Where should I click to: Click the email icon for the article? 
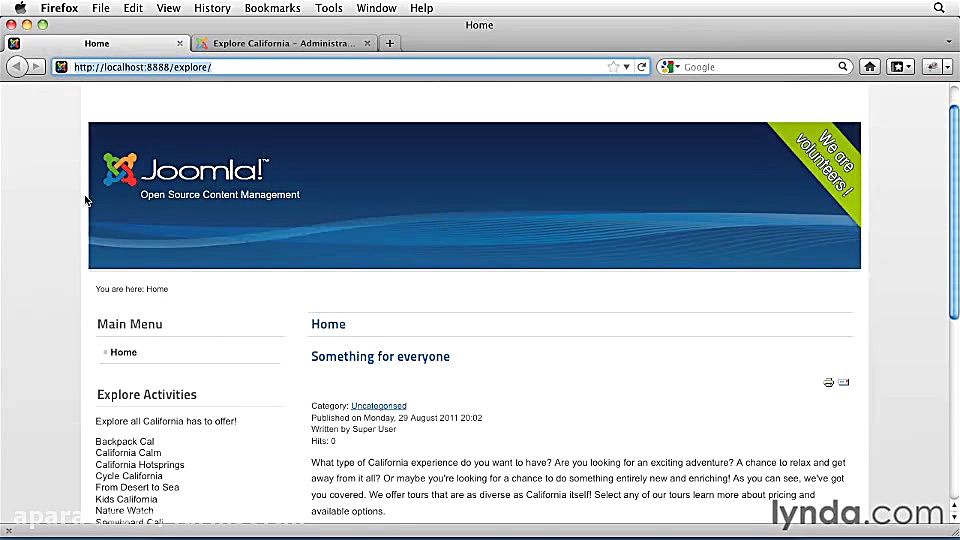(844, 383)
